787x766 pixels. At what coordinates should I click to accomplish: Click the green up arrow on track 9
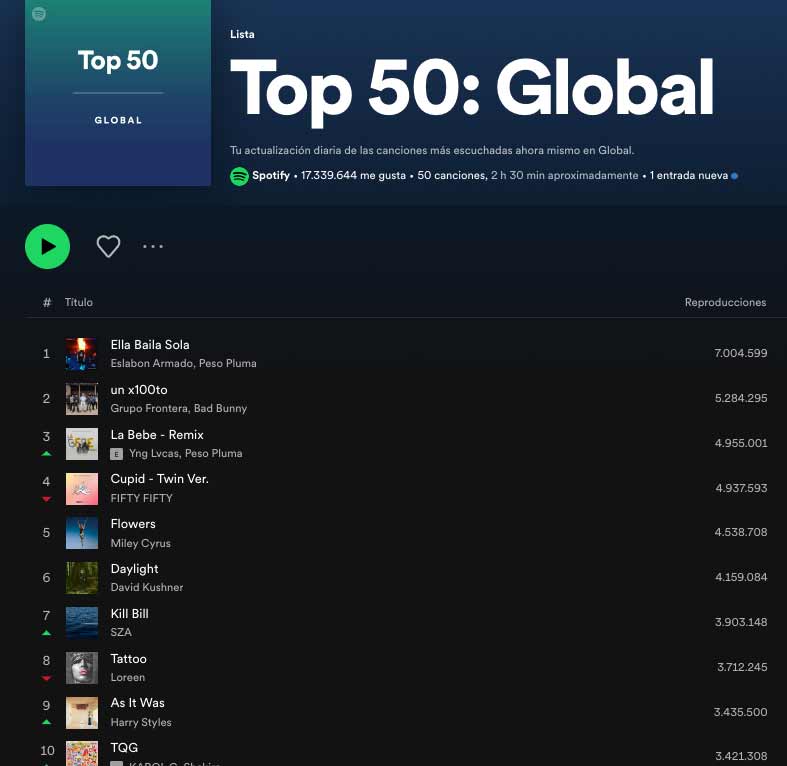[46, 722]
